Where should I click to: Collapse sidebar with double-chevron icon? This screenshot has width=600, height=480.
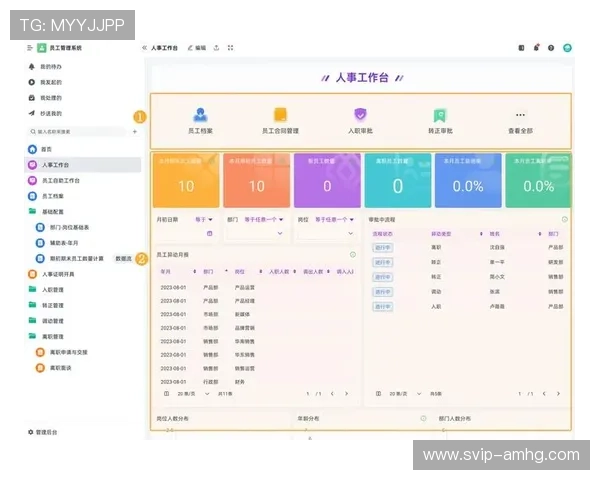pos(144,48)
